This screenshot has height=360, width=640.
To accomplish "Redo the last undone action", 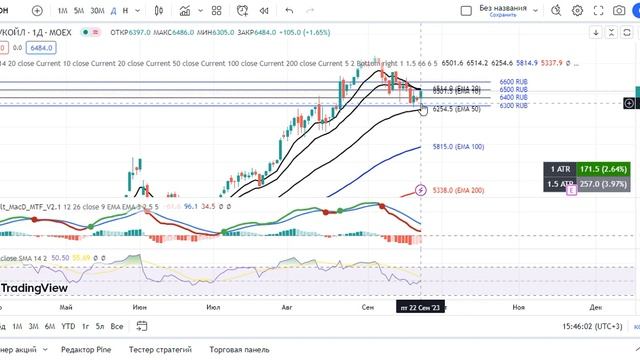I will (x=310, y=11).
